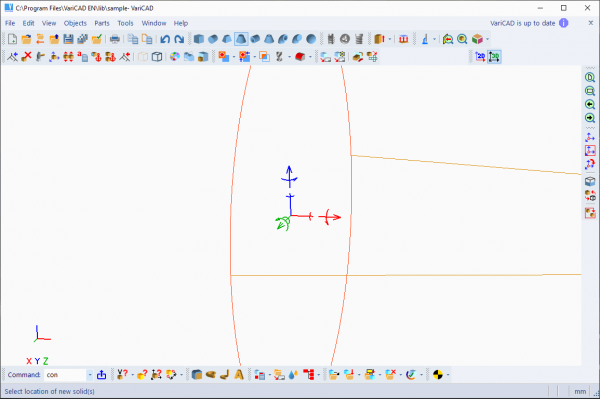Click the VariCAD is up to date notice
The height and width of the screenshot is (399, 600).
tap(523, 23)
